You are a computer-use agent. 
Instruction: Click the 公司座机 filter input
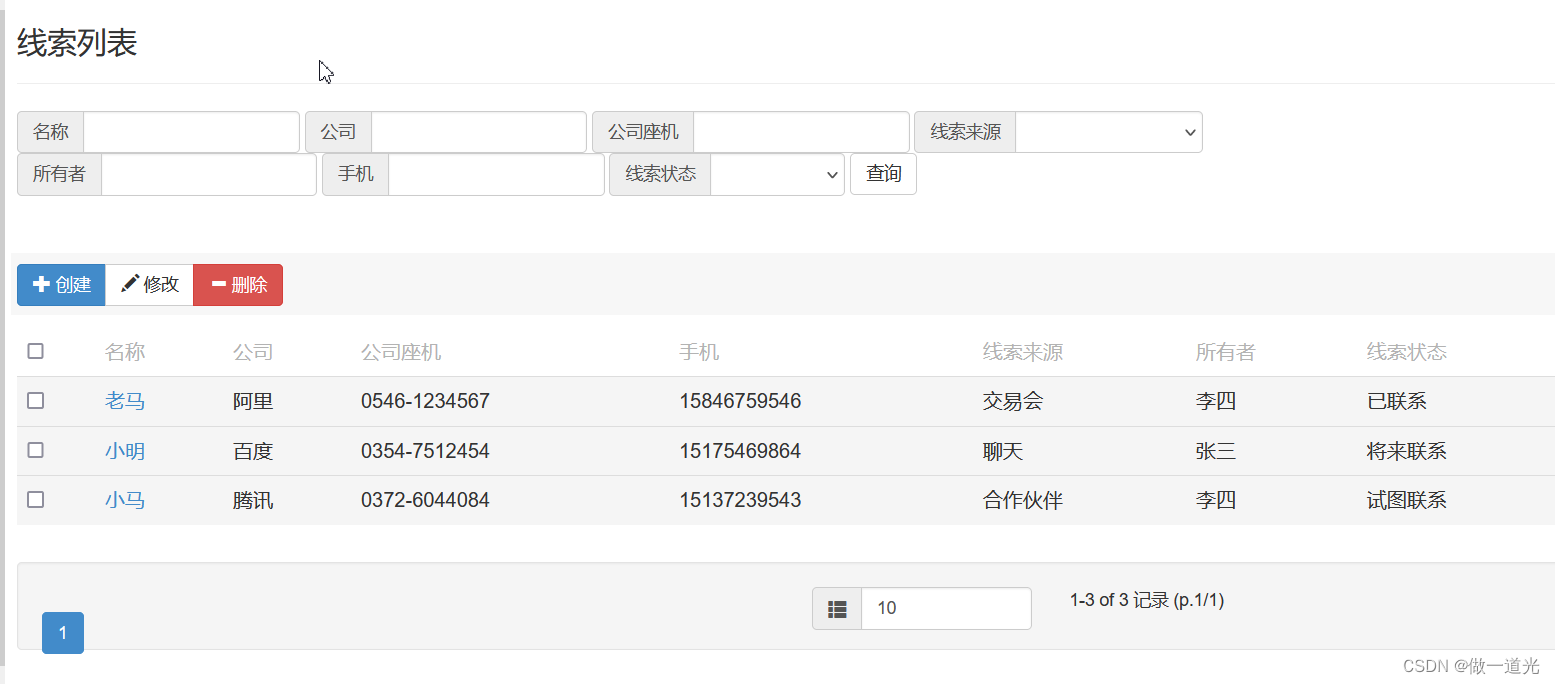[801, 132]
